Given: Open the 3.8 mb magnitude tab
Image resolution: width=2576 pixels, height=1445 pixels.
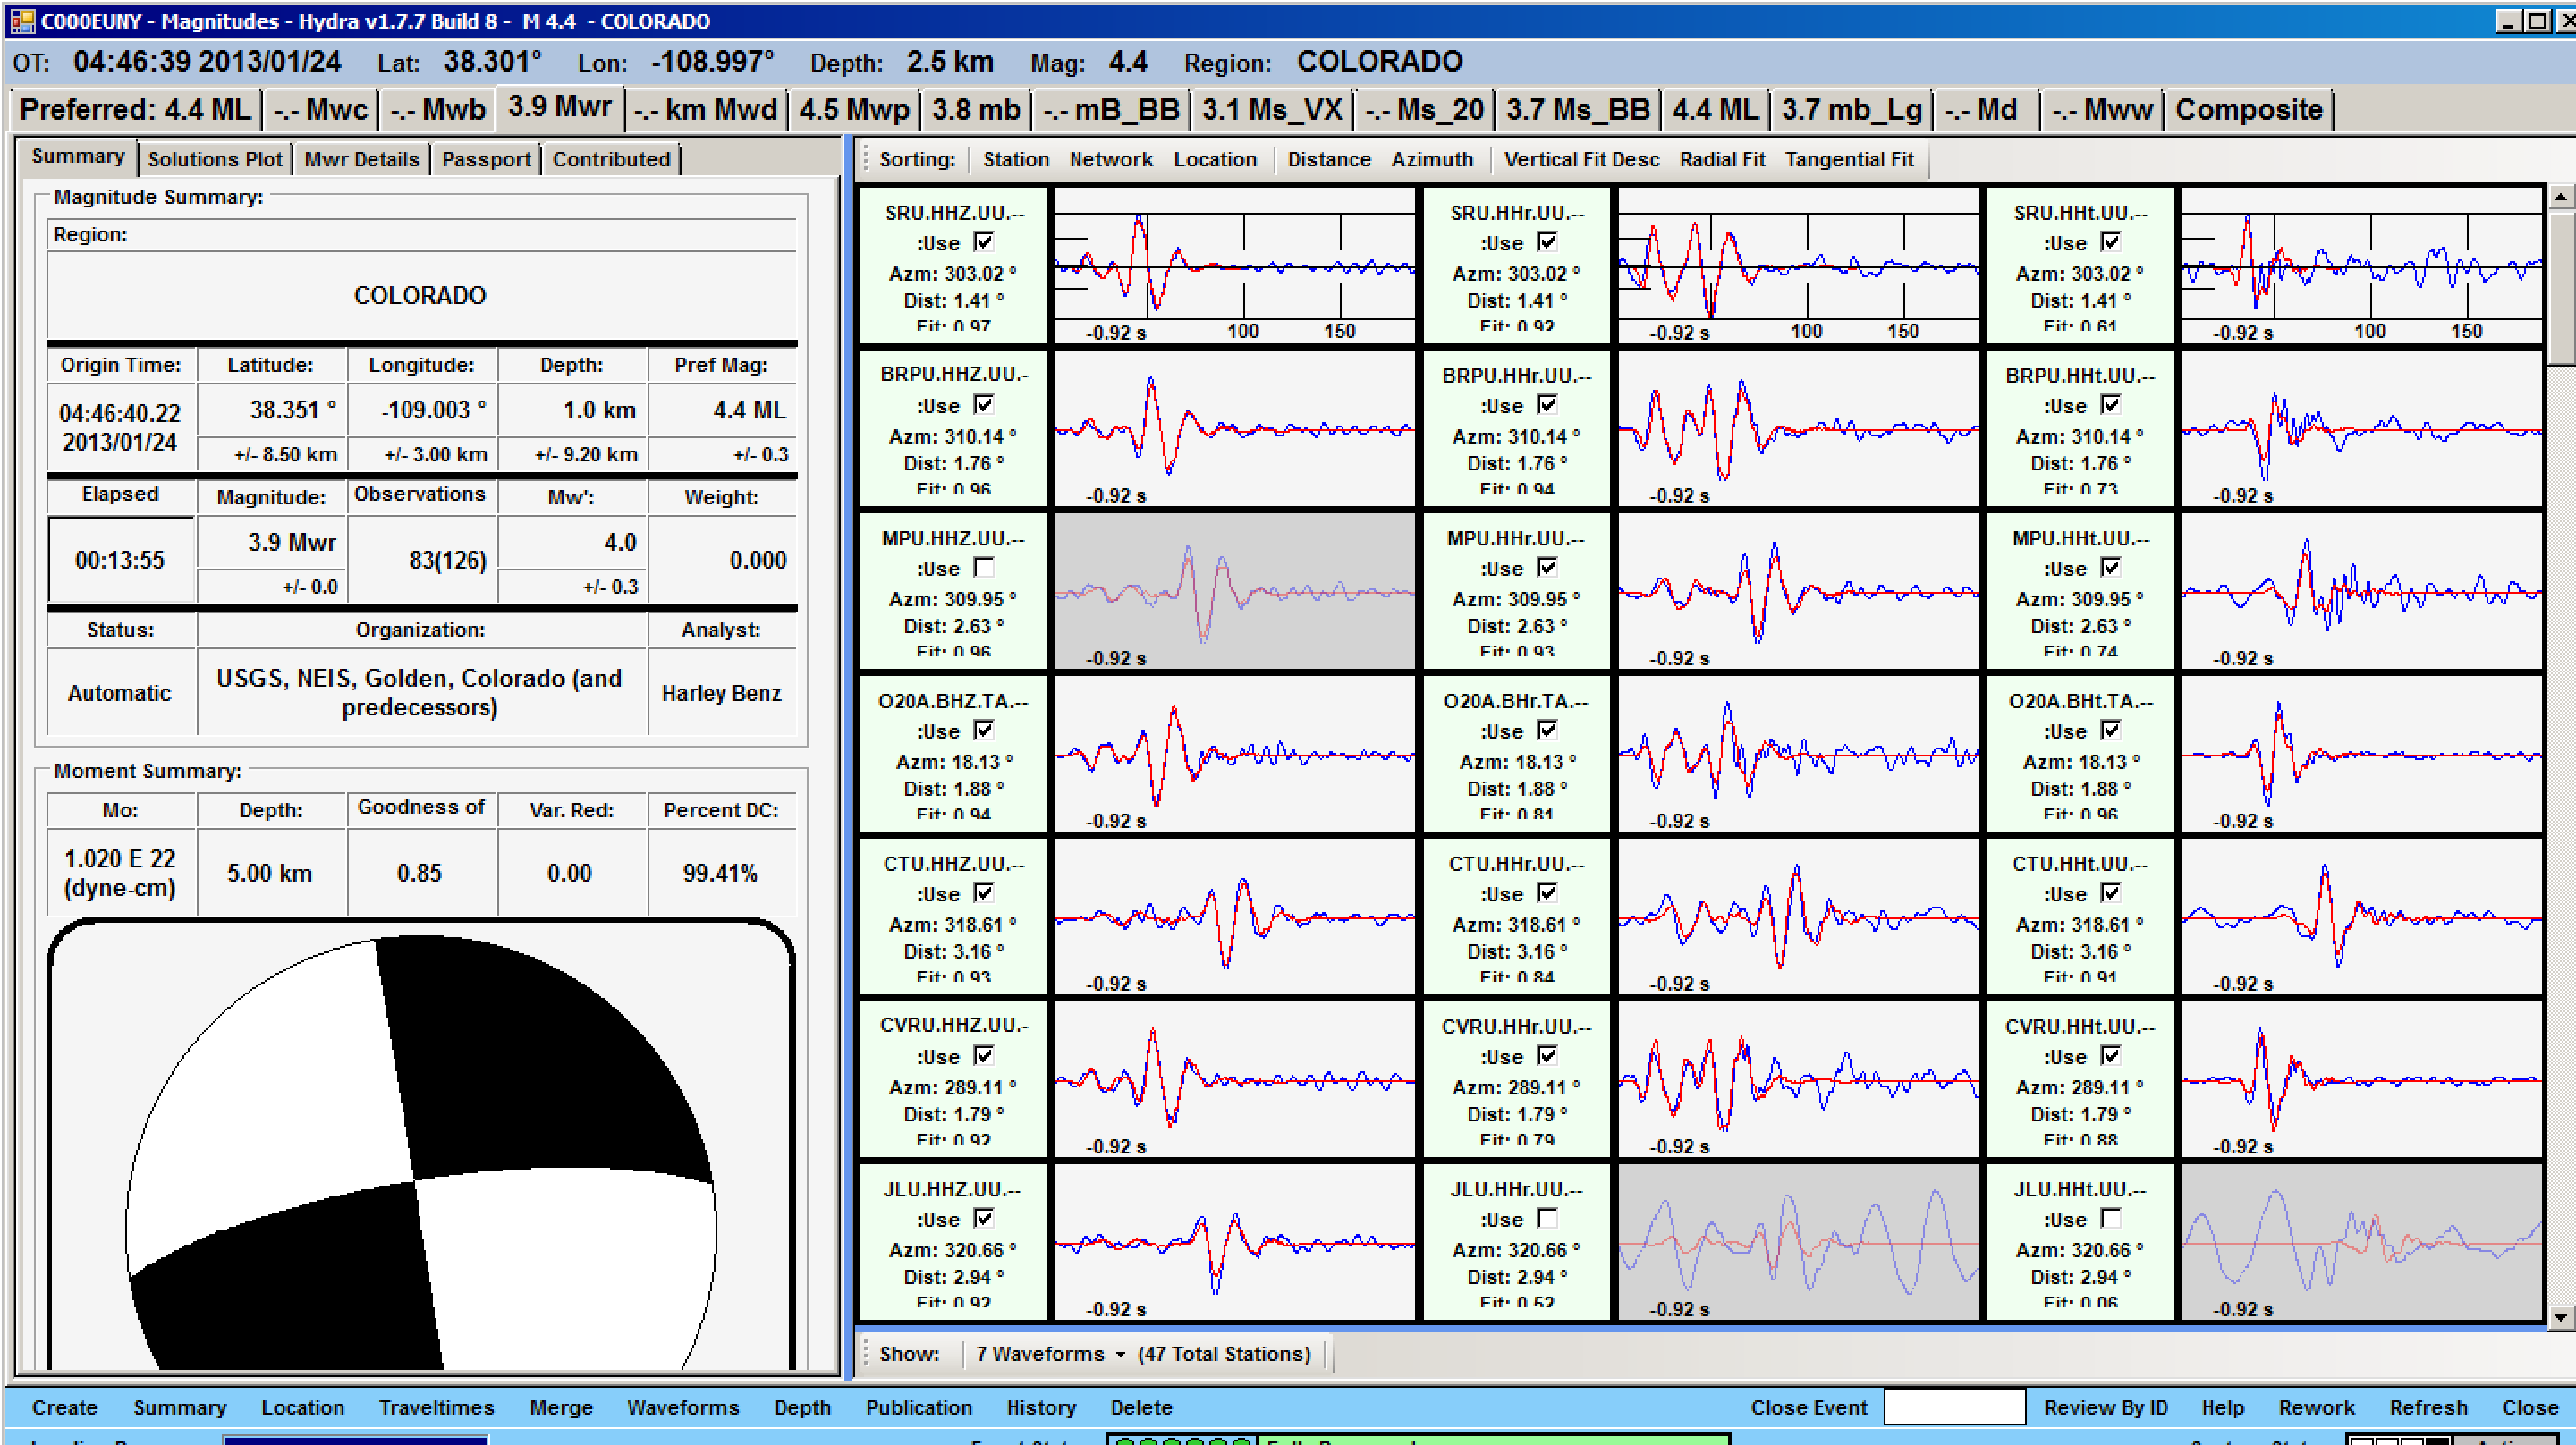Looking at the screenshot, I should [976, 110].
